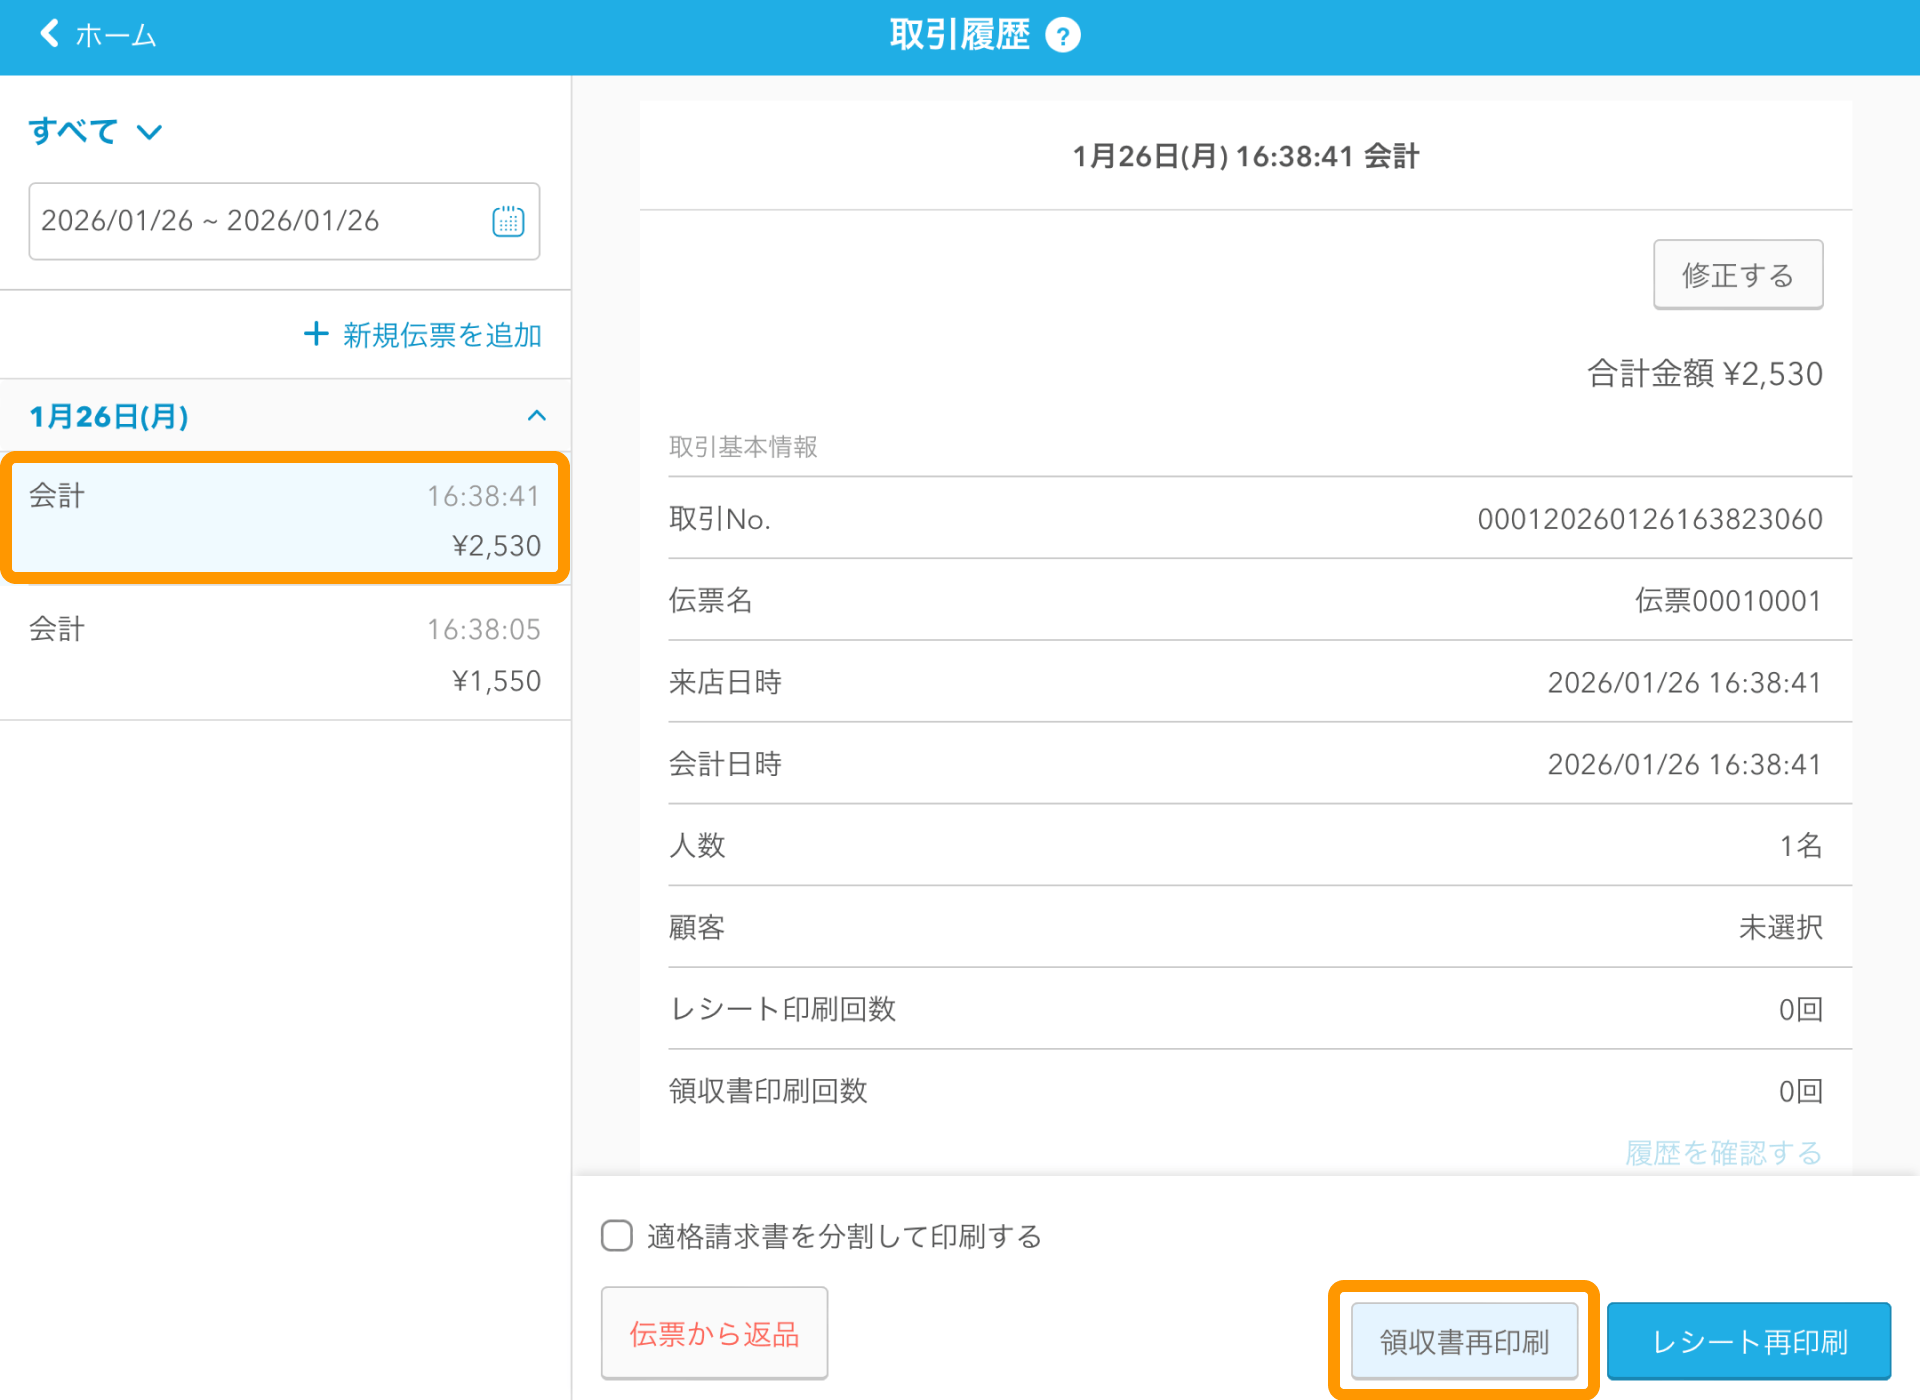Click the plus icon beside 新規伝票を追加

[x=315, y=334]
